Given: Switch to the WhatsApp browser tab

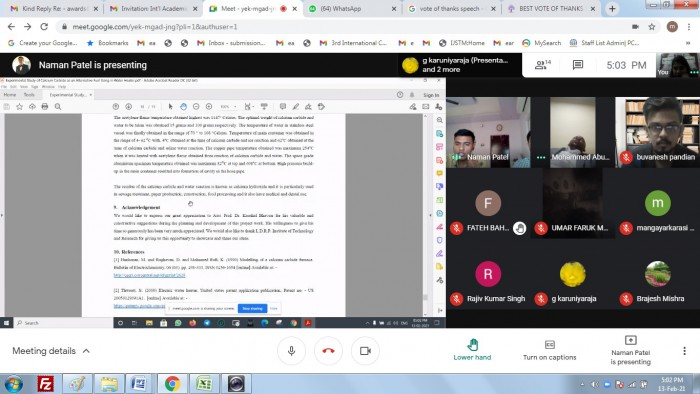Looking at the screenshot, I should tap(353, 8).
